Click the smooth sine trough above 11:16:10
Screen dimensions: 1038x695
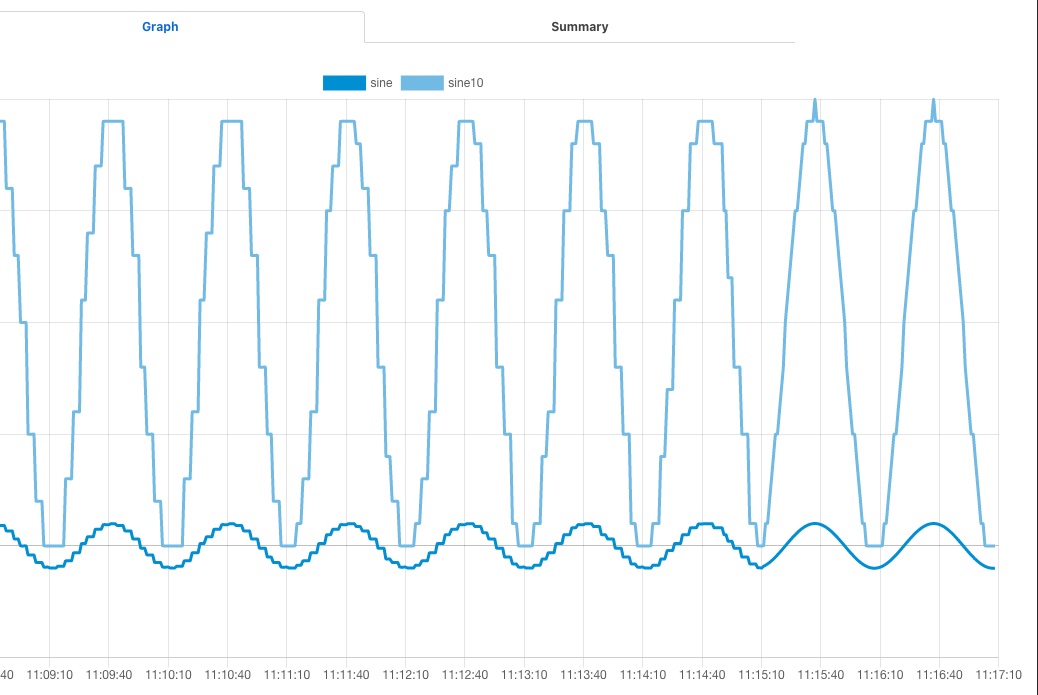click(875, 568)
